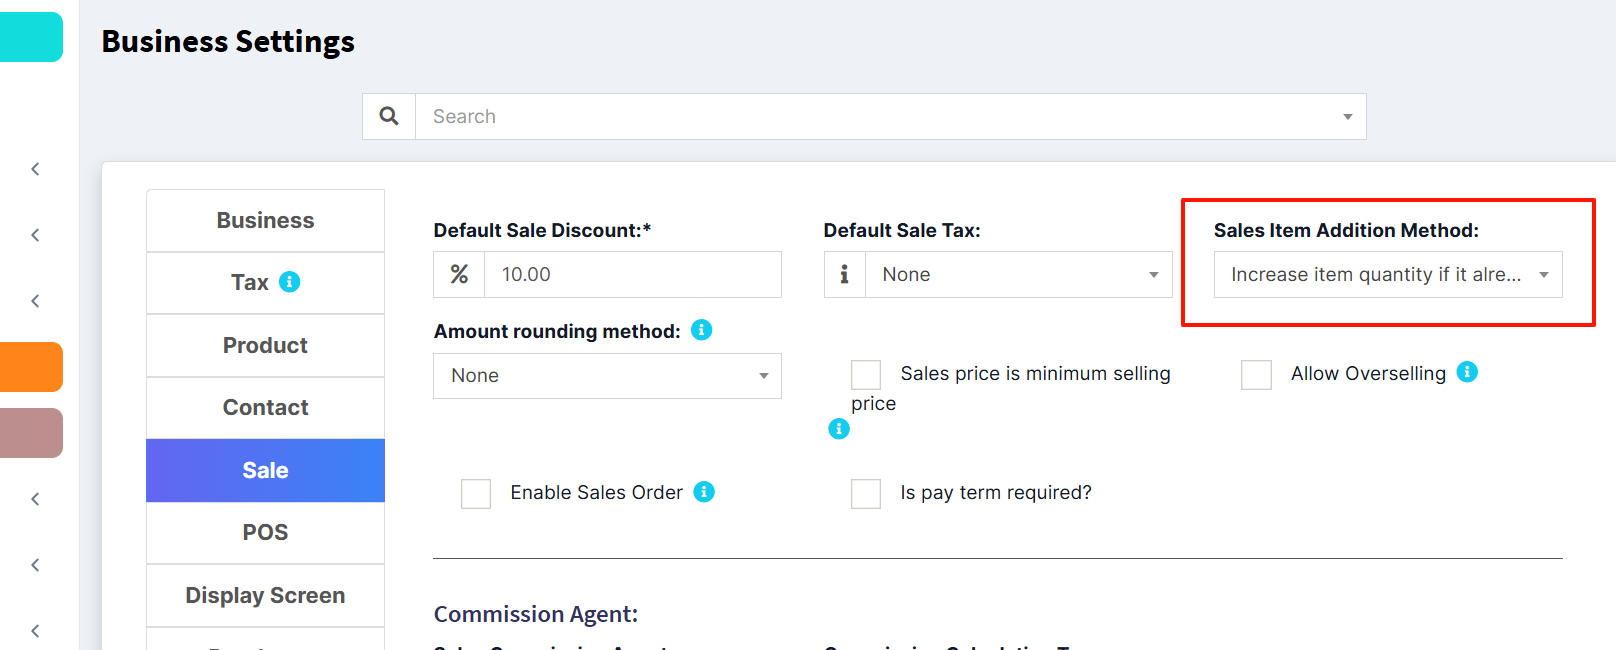Click Enable Sales Order info icon
This screenshot has width=1616, height=650.
pos(704,492)
